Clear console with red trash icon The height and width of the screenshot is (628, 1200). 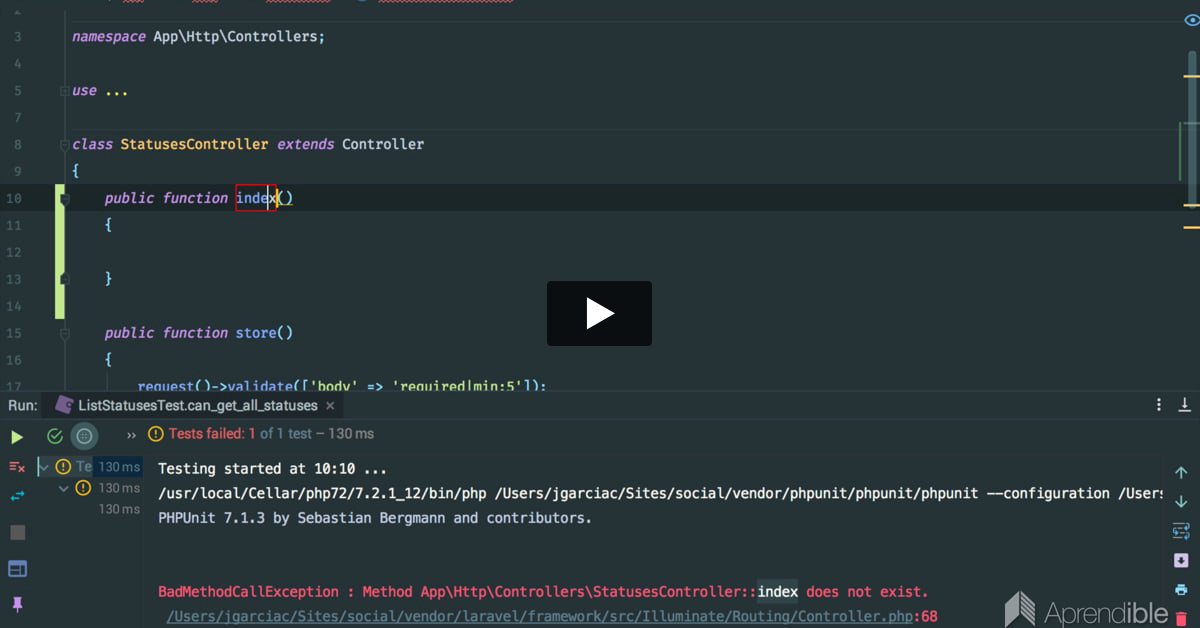coord(1181,619)
